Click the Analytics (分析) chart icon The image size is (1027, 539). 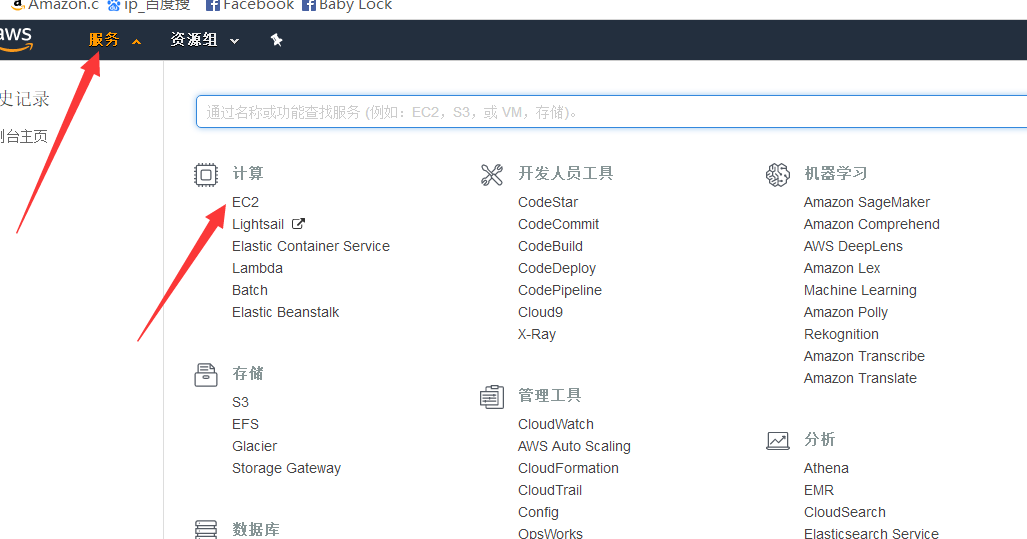[777, 440]
